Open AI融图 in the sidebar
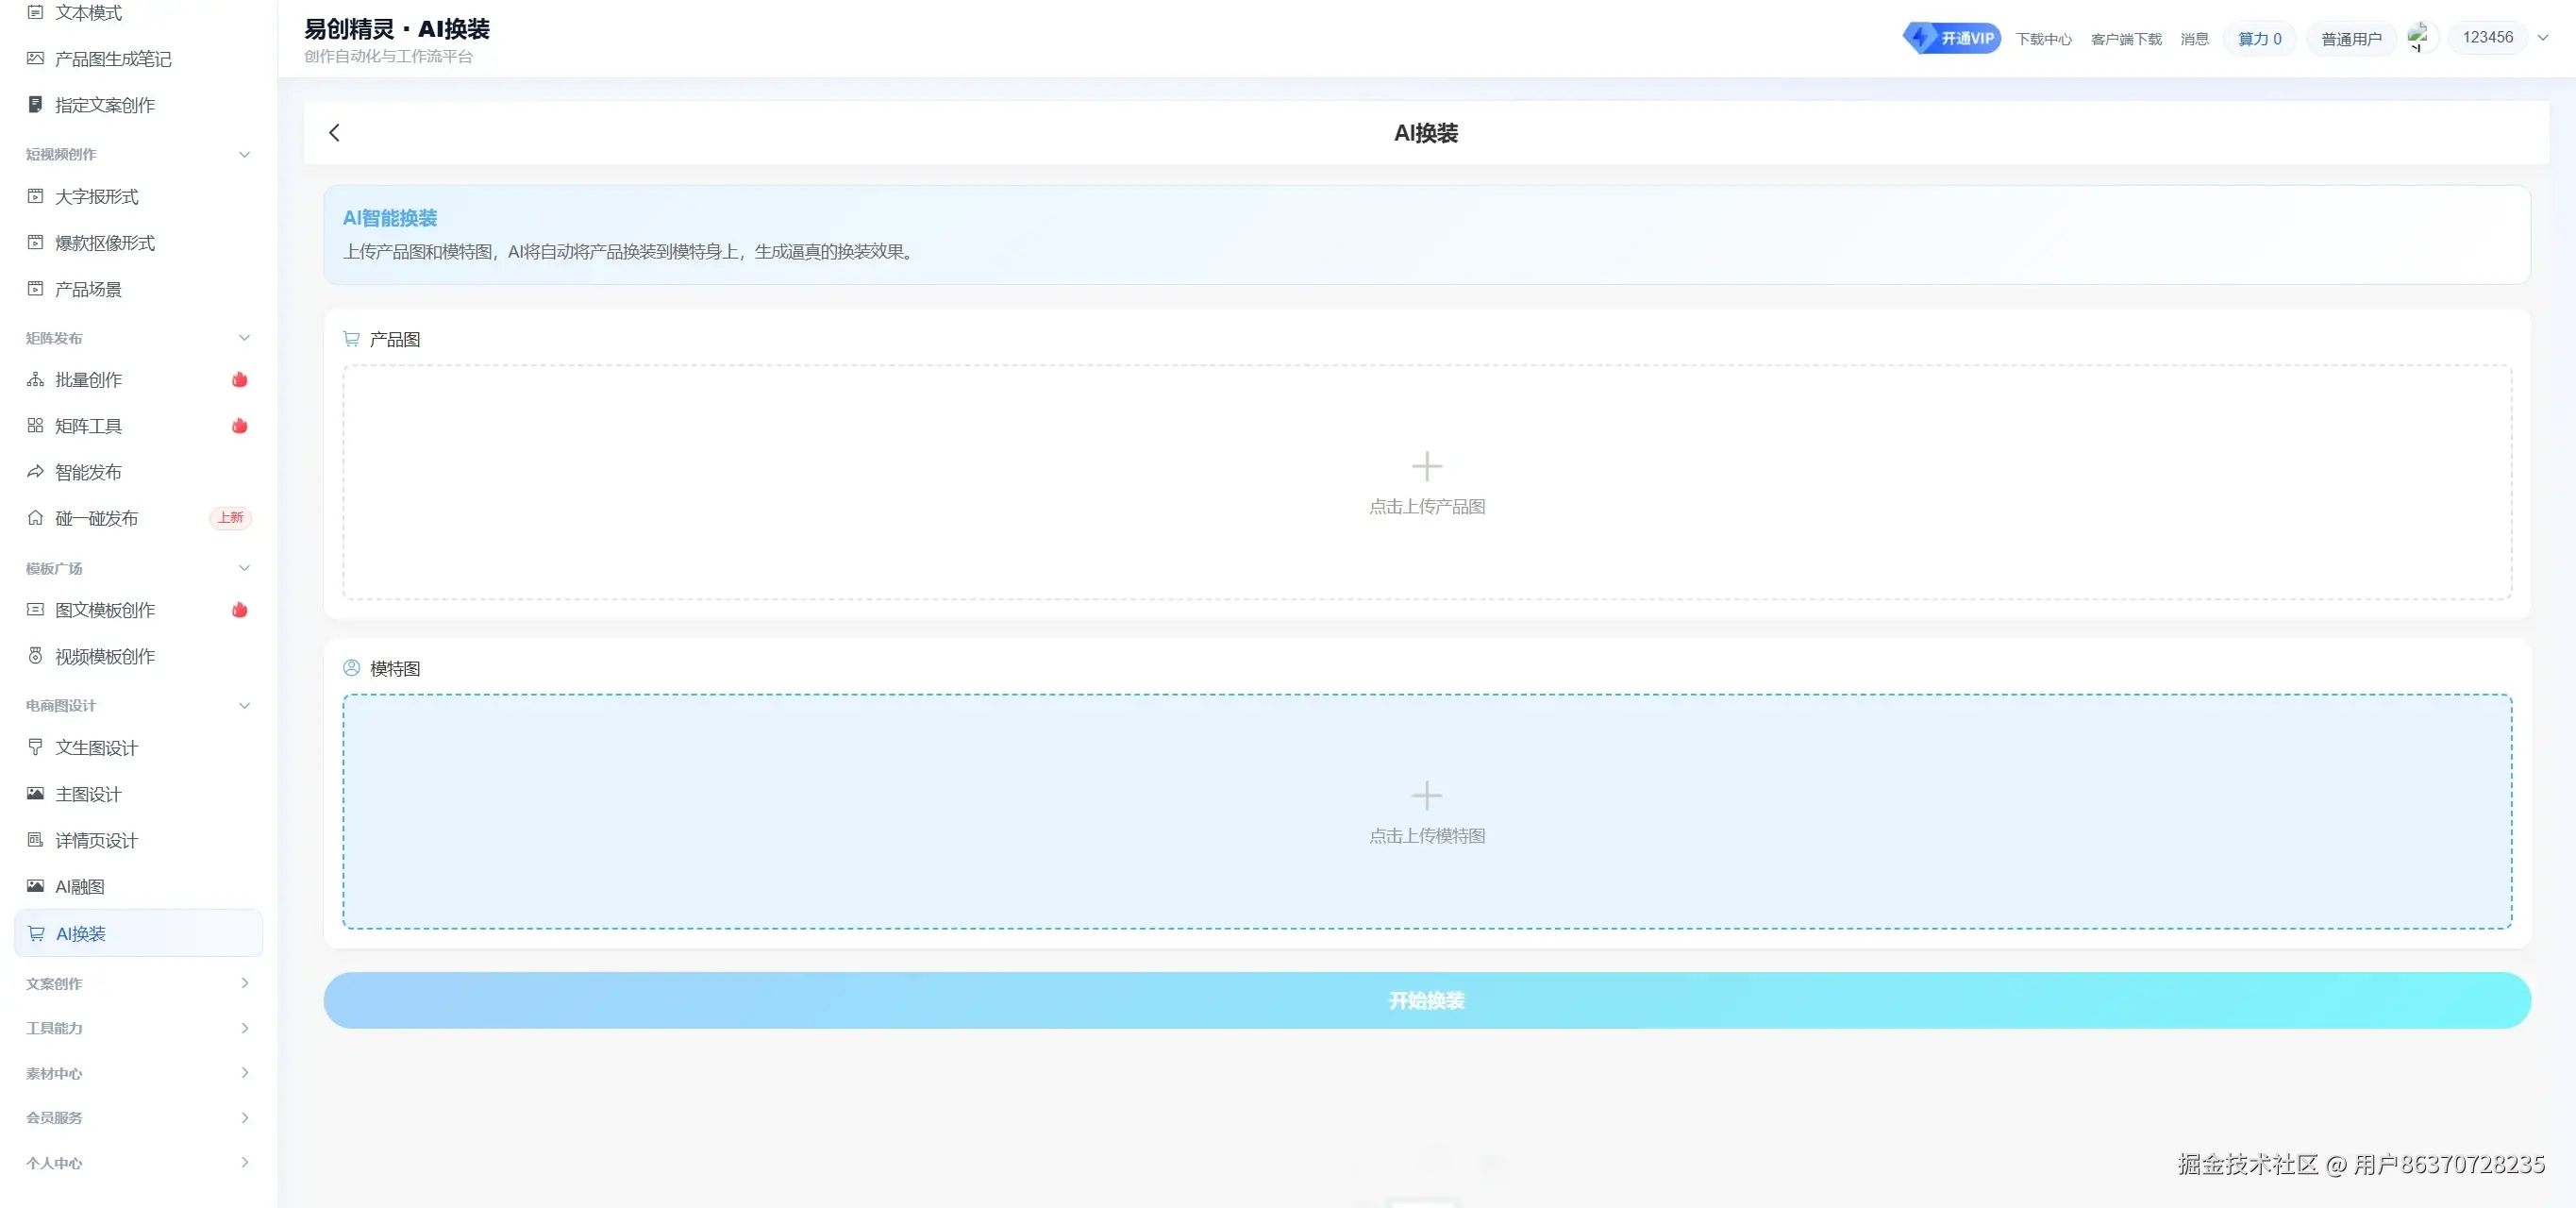Viewport: 2576px width, 1208px height. pos(80,887)
